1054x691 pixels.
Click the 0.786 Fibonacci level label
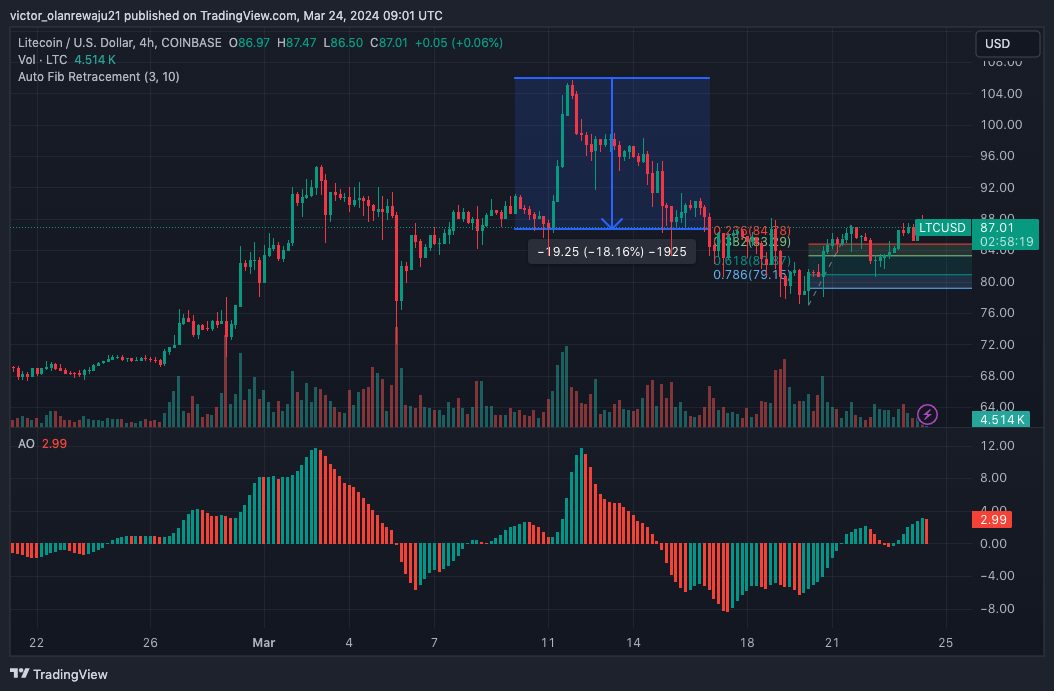tap(752, 274)
